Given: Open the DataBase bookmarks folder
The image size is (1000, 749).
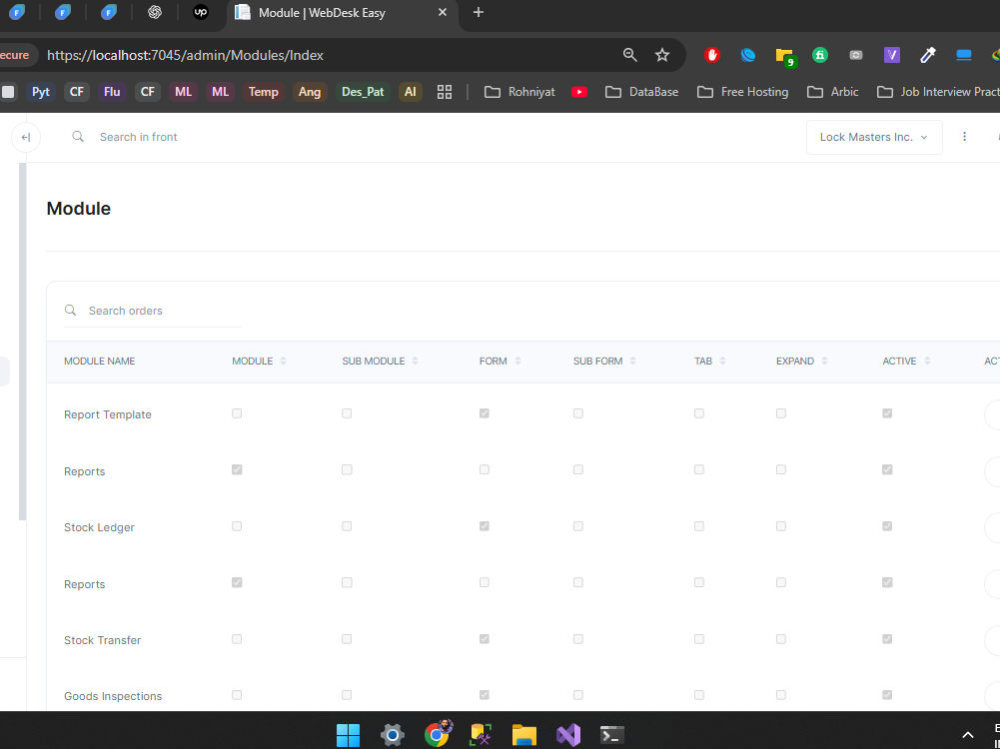Looking at the screenshot, I should click(x=641, y=92).
